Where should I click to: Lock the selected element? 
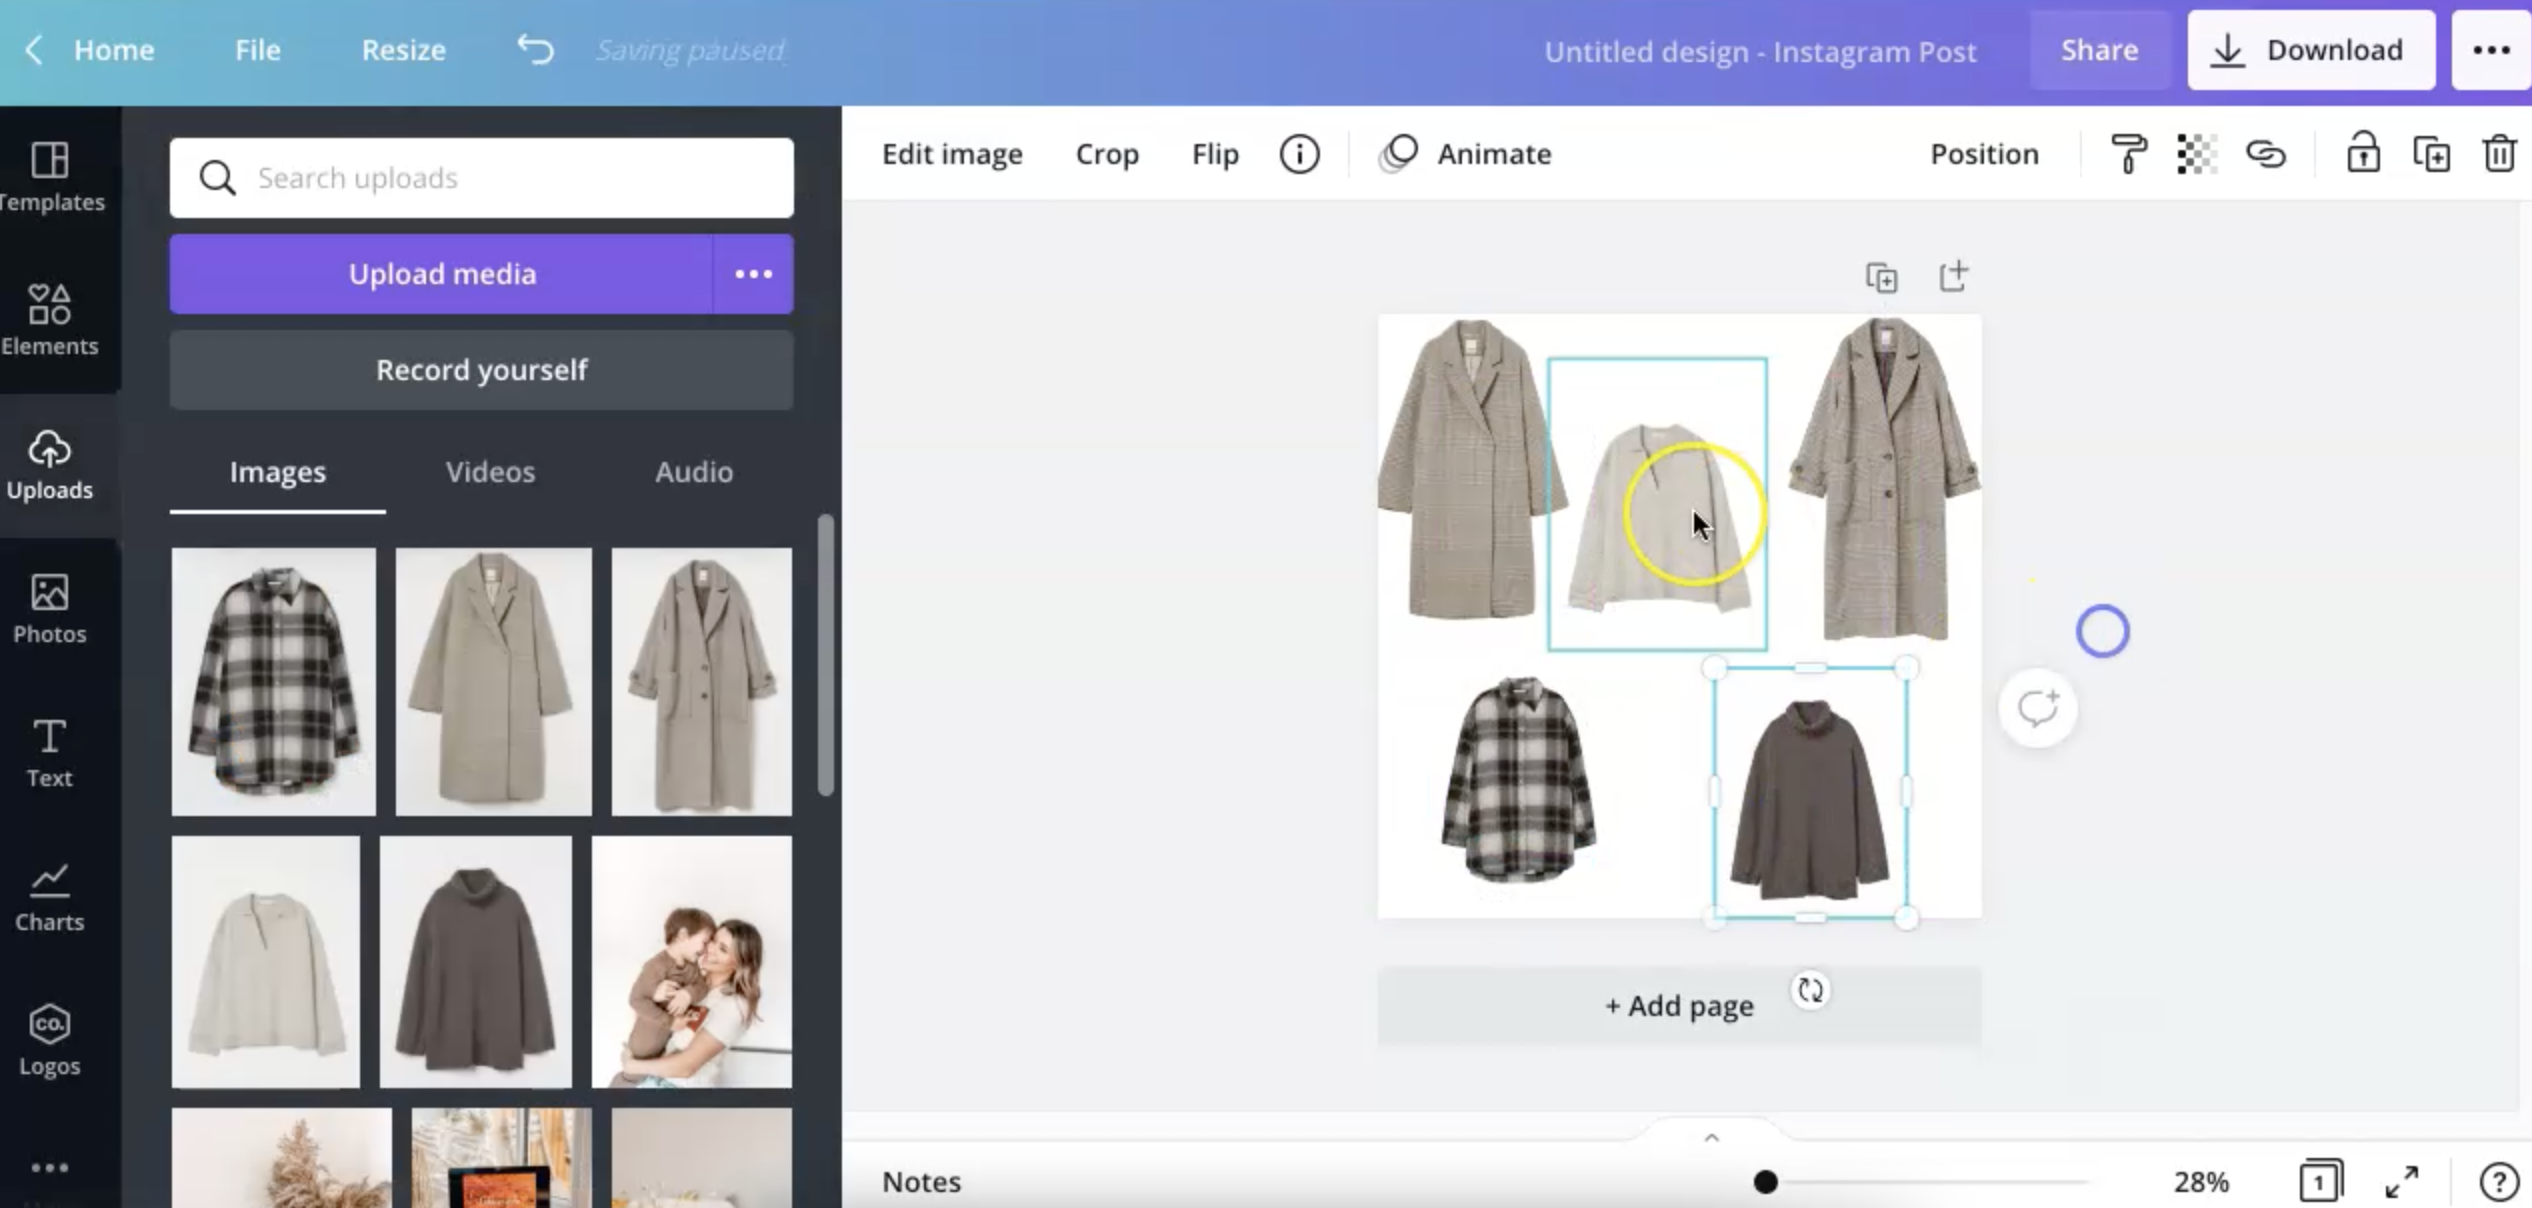[x=2363, y=154]
